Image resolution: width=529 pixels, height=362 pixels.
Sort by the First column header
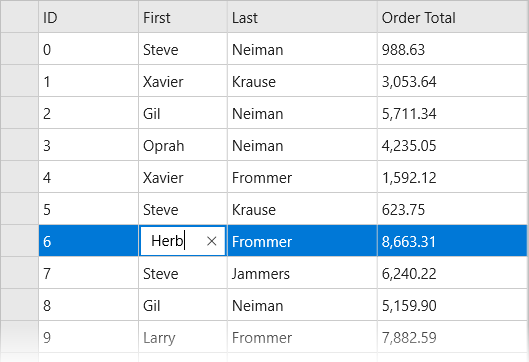(x=183, y=17)
